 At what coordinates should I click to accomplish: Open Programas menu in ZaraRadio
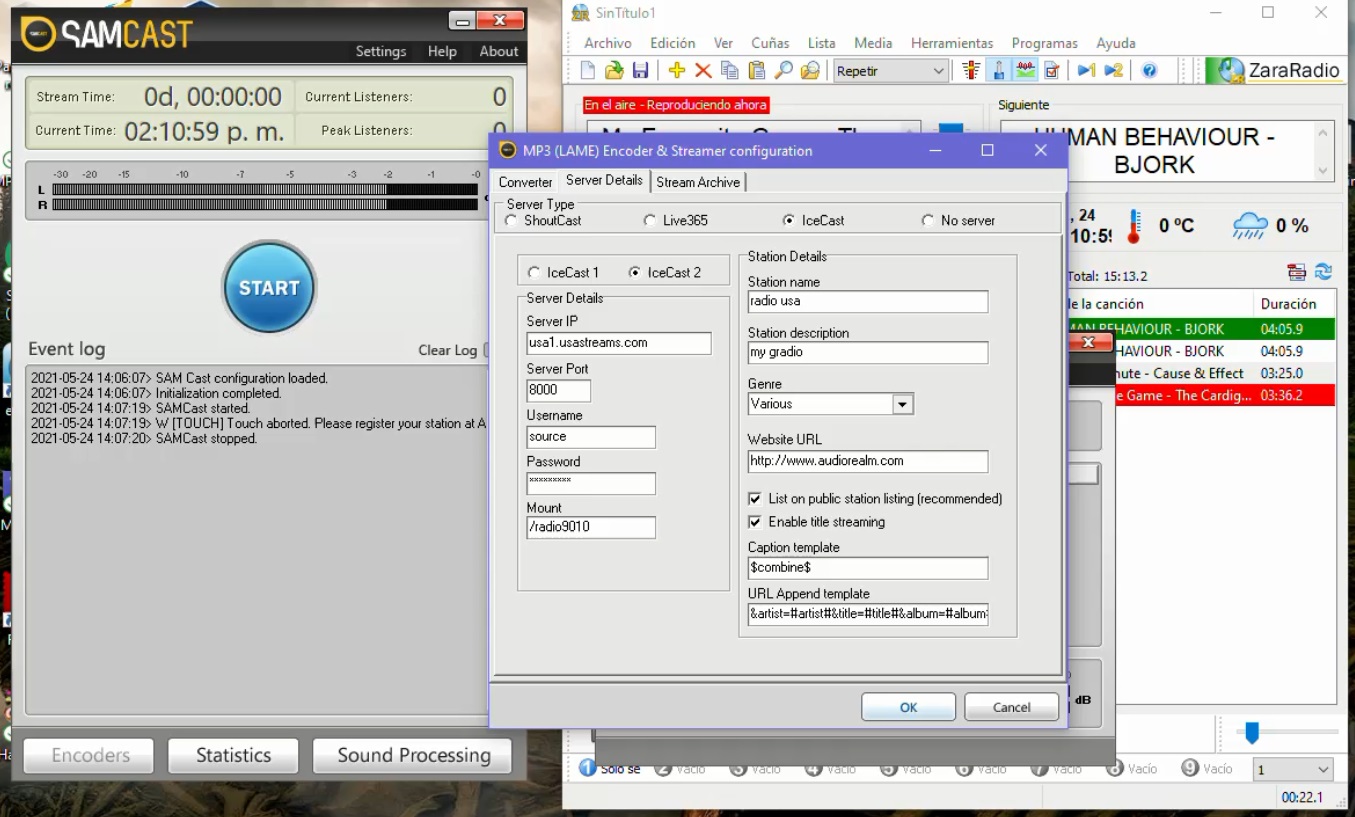click(x=1045, y=43)
